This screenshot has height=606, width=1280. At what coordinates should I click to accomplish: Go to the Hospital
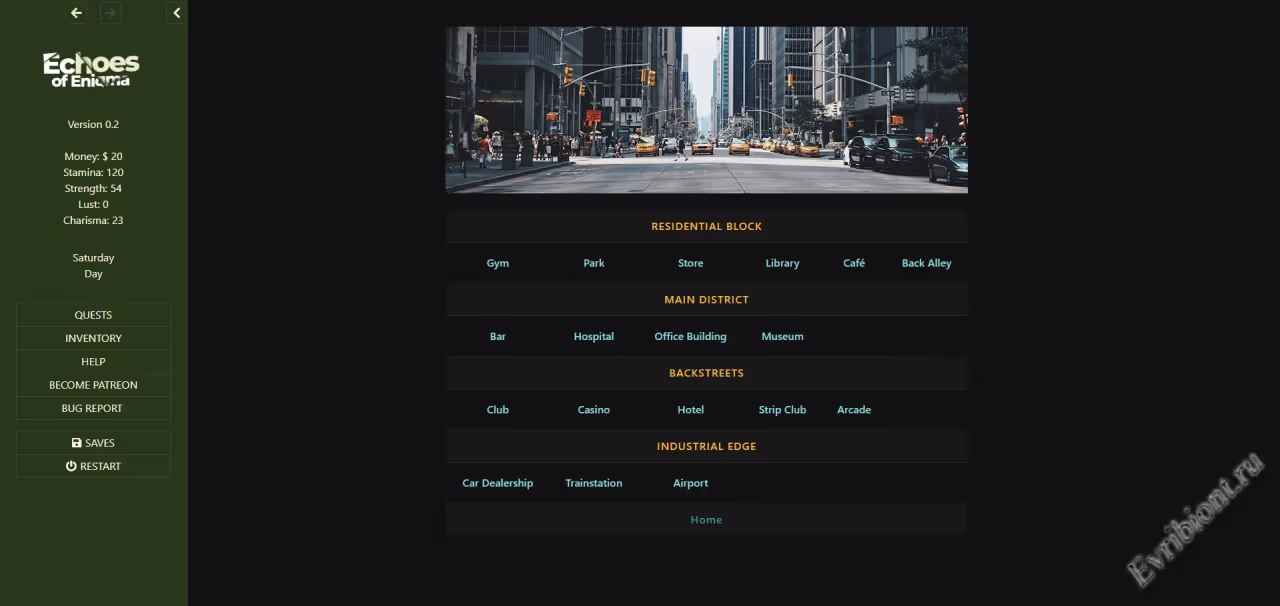pos(593,337)
